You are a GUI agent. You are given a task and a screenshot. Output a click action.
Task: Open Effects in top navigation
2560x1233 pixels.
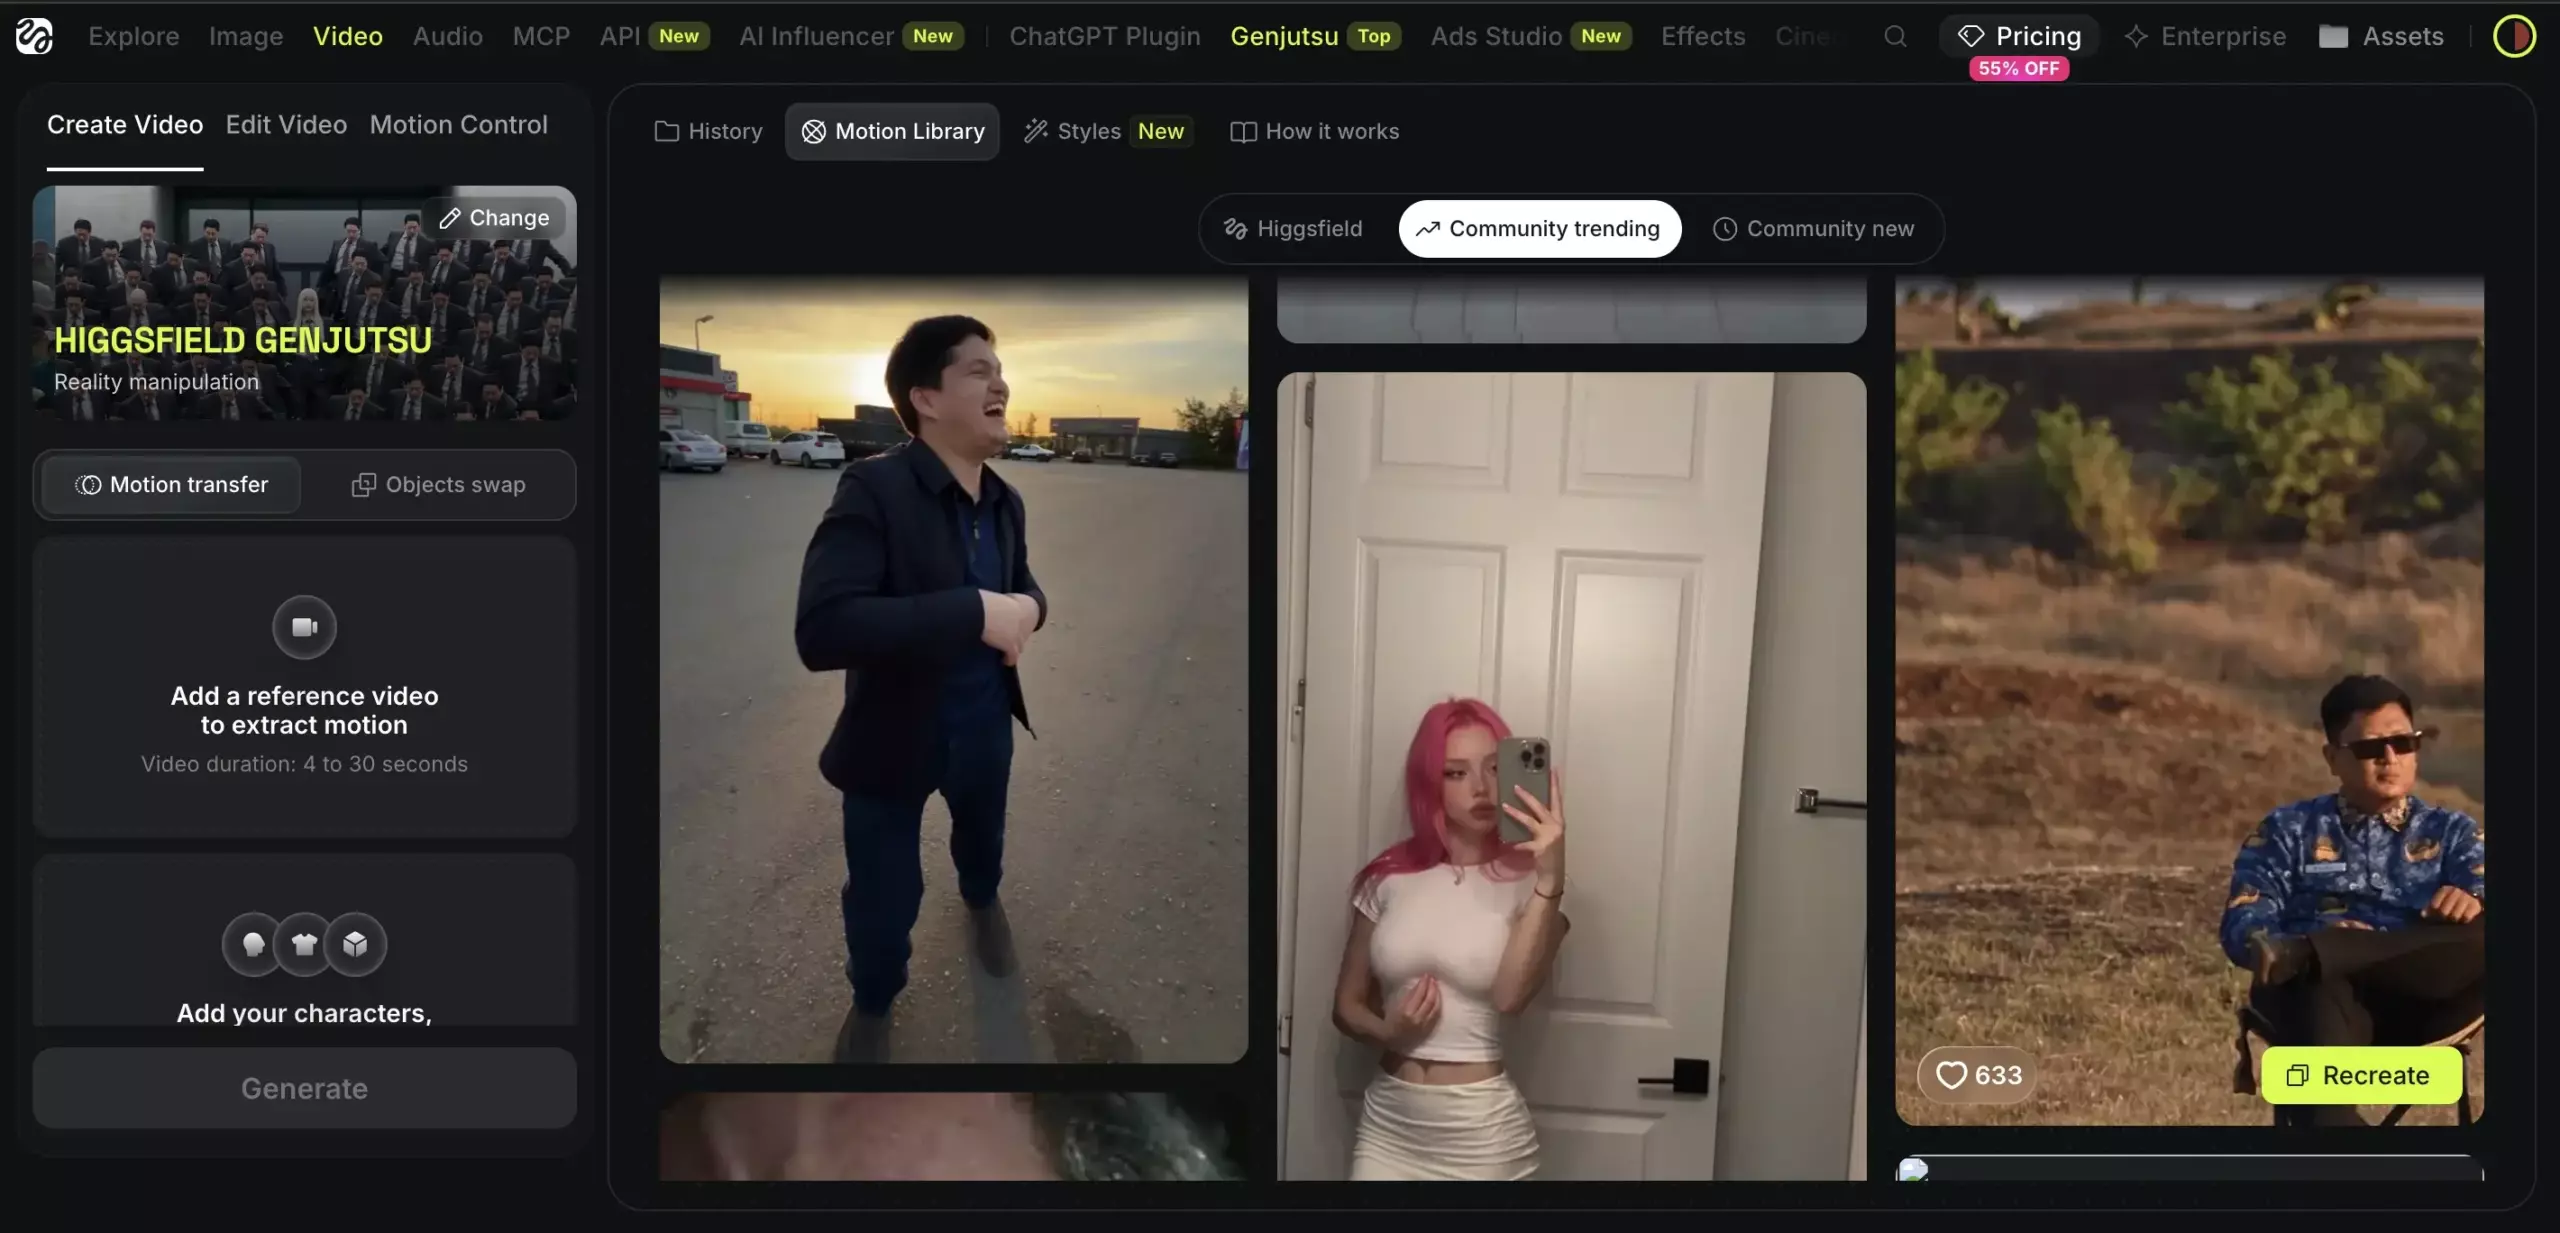coord(1703,36)
